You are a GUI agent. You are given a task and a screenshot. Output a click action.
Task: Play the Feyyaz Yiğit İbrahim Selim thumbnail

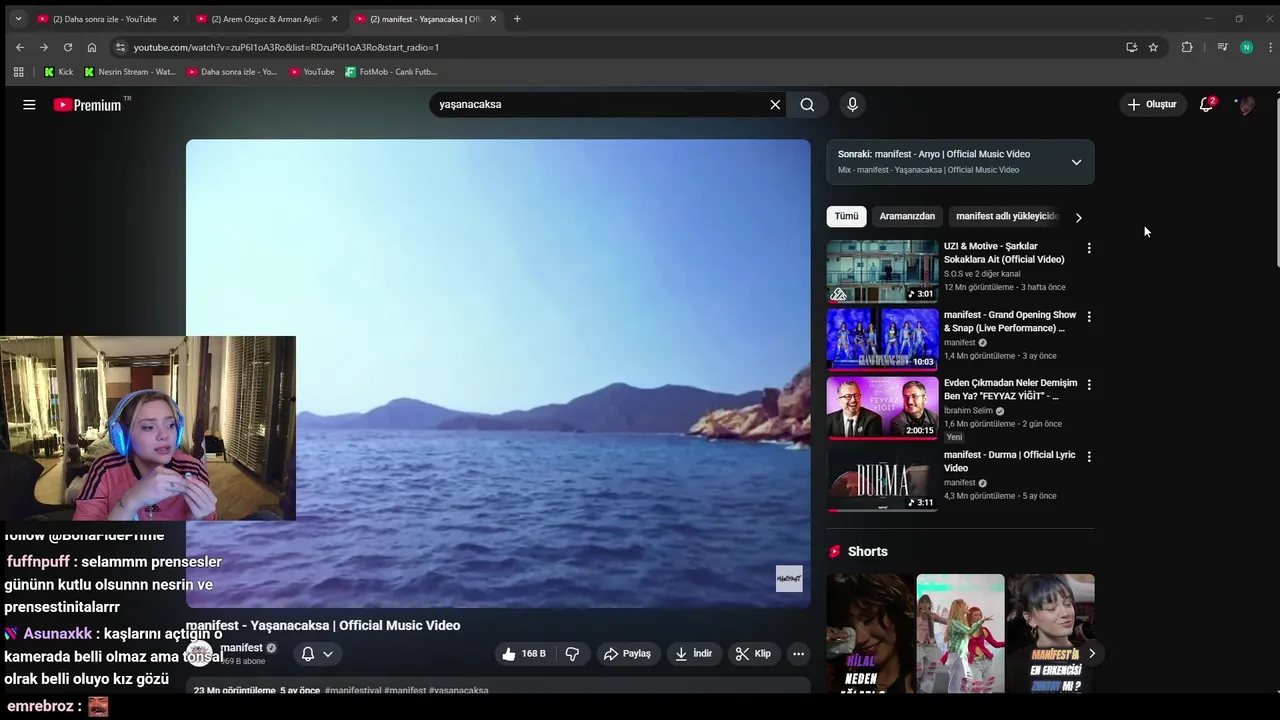[x=882, y=408]
